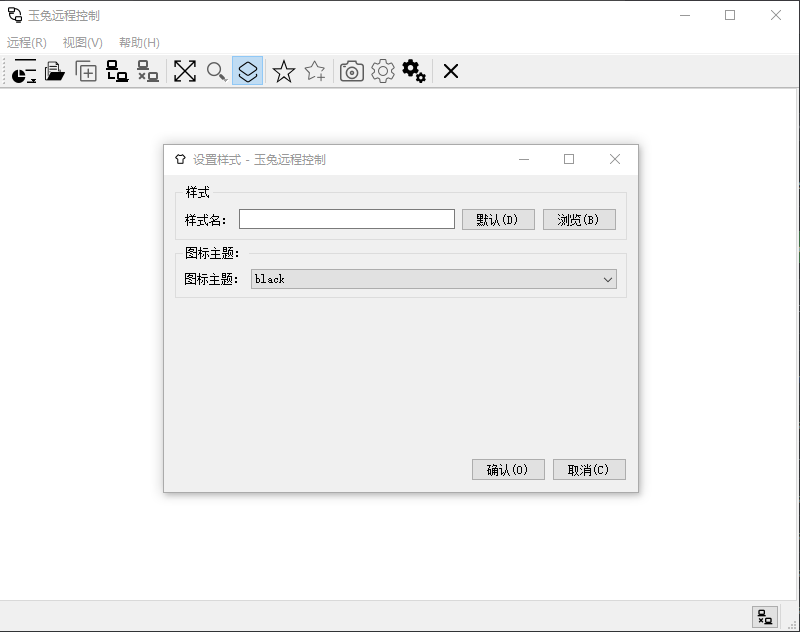Click the pie chart icon in toolbar

pyautogui.click(x=24, y=71)
